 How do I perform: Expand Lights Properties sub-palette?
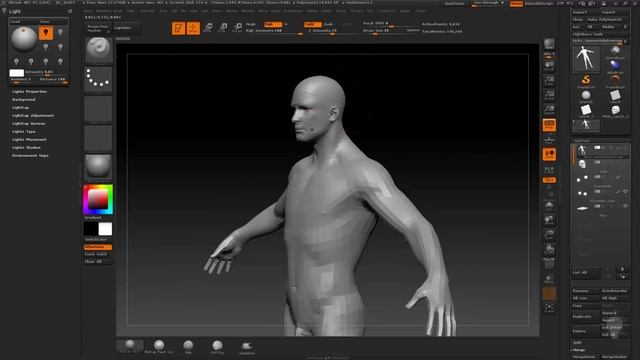pos(29,91)
